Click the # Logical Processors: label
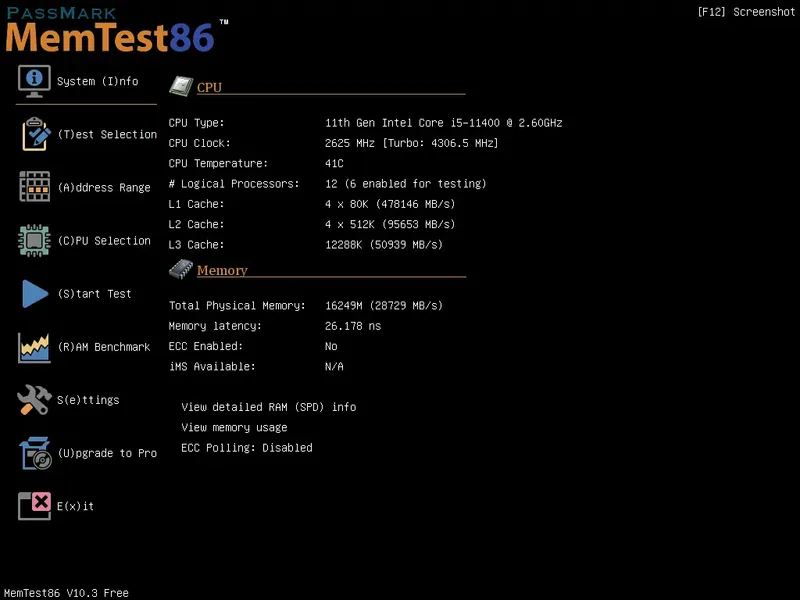 coord(234,184)
